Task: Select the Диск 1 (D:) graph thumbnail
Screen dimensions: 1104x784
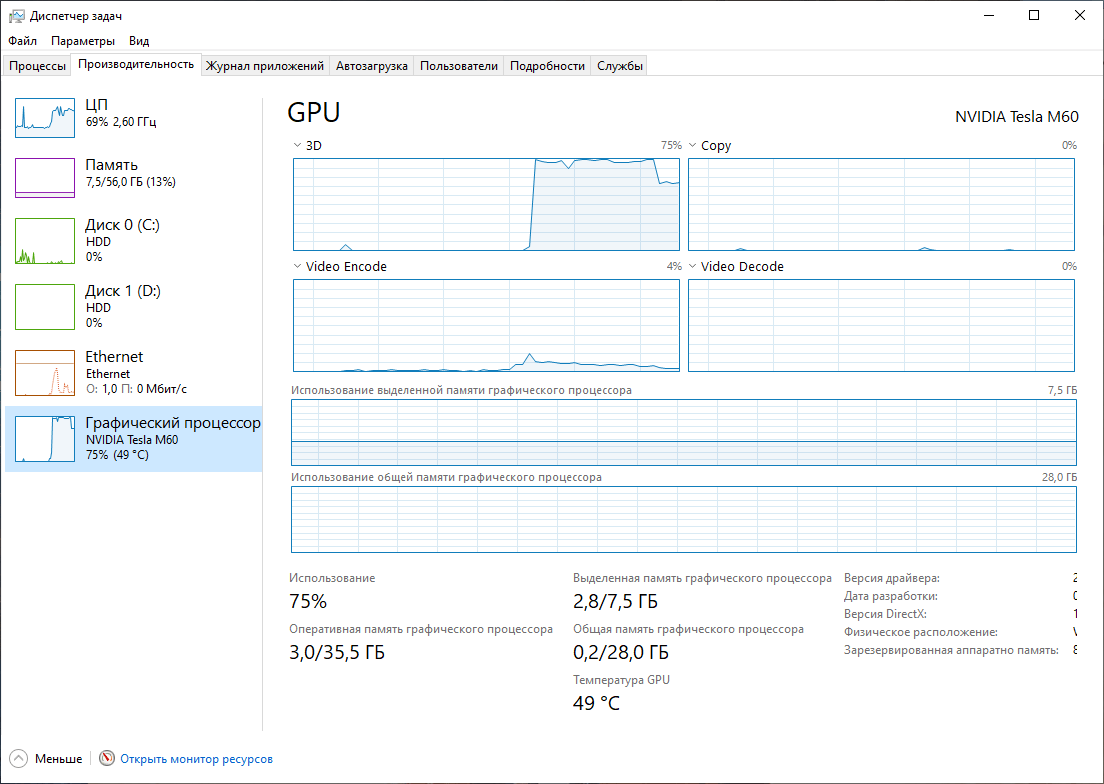Action: 45,306
